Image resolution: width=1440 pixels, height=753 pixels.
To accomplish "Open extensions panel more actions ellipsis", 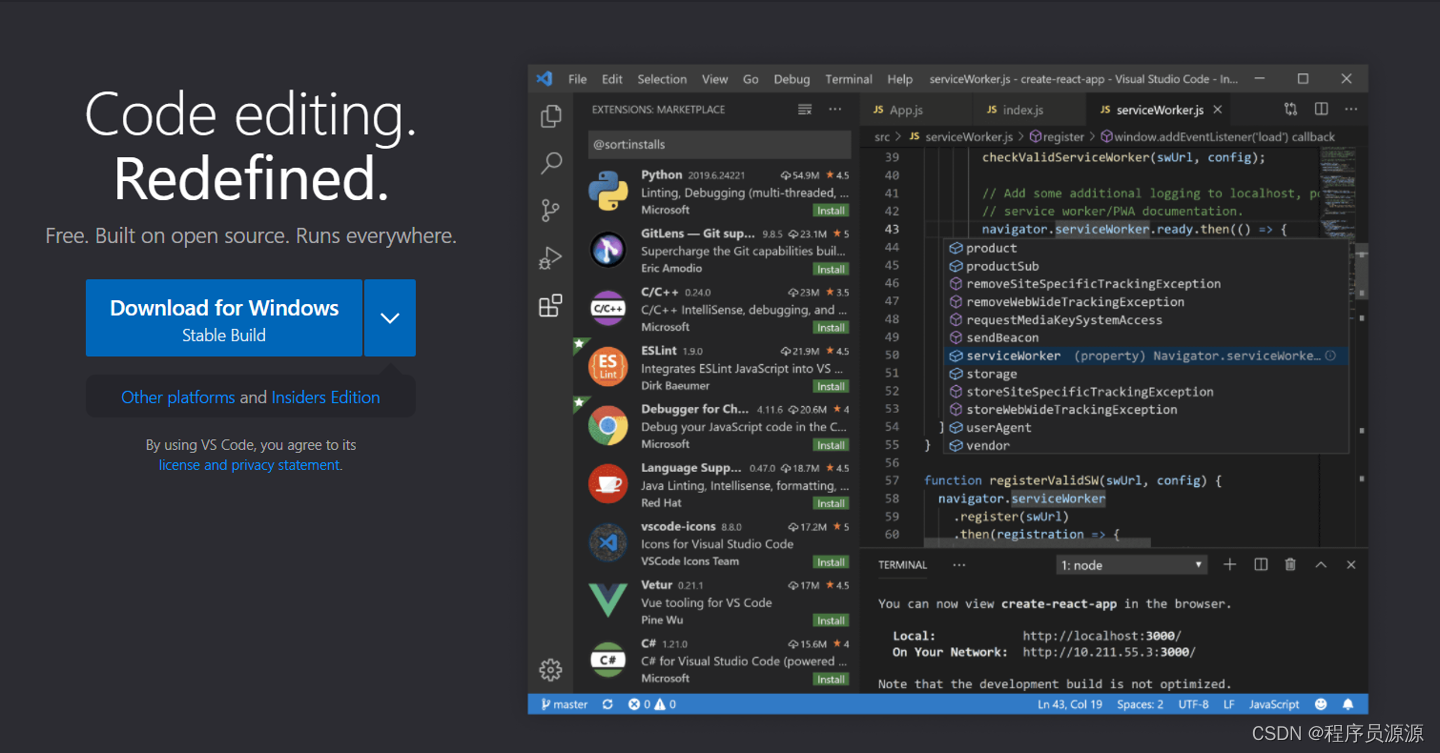I will pyautogui.click(x=835, y=110).
